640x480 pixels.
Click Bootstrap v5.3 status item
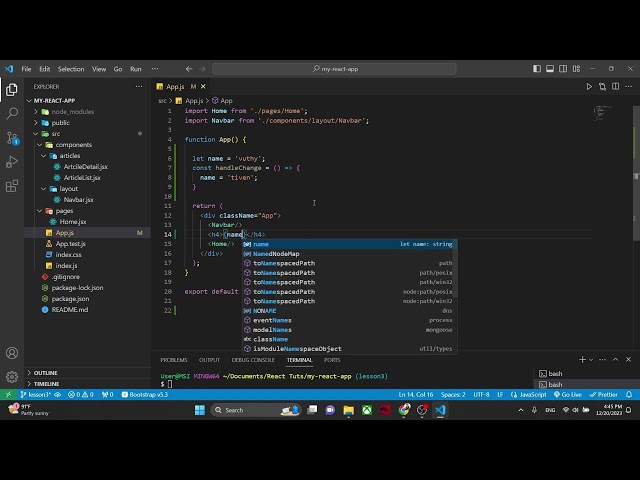point(145,394)
